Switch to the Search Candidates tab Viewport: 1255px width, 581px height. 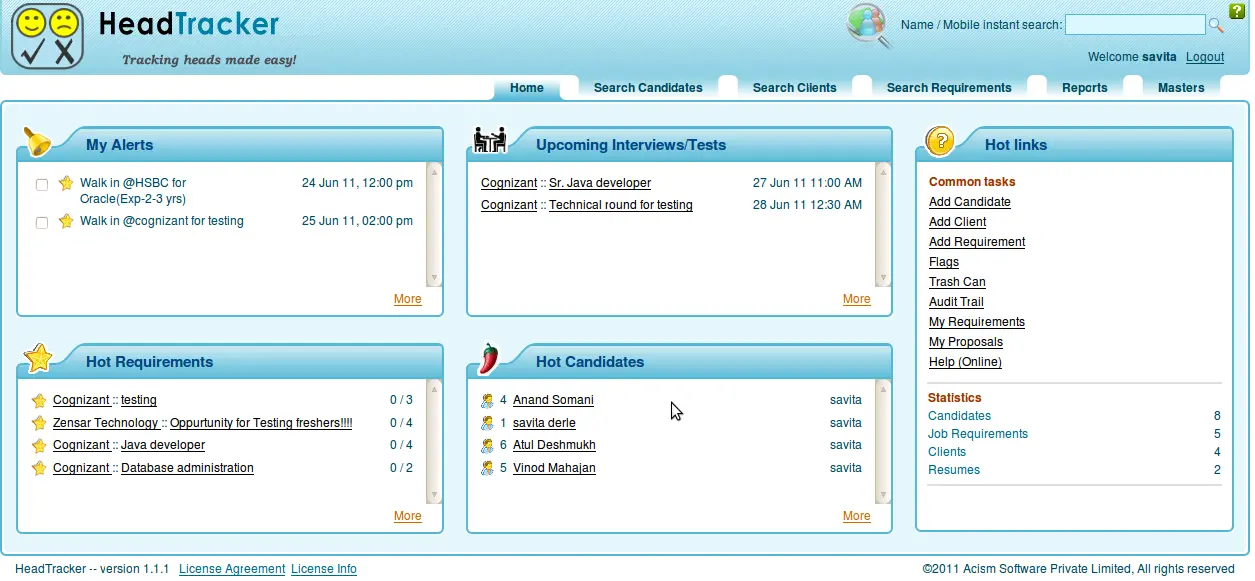(x=648, y=87)
